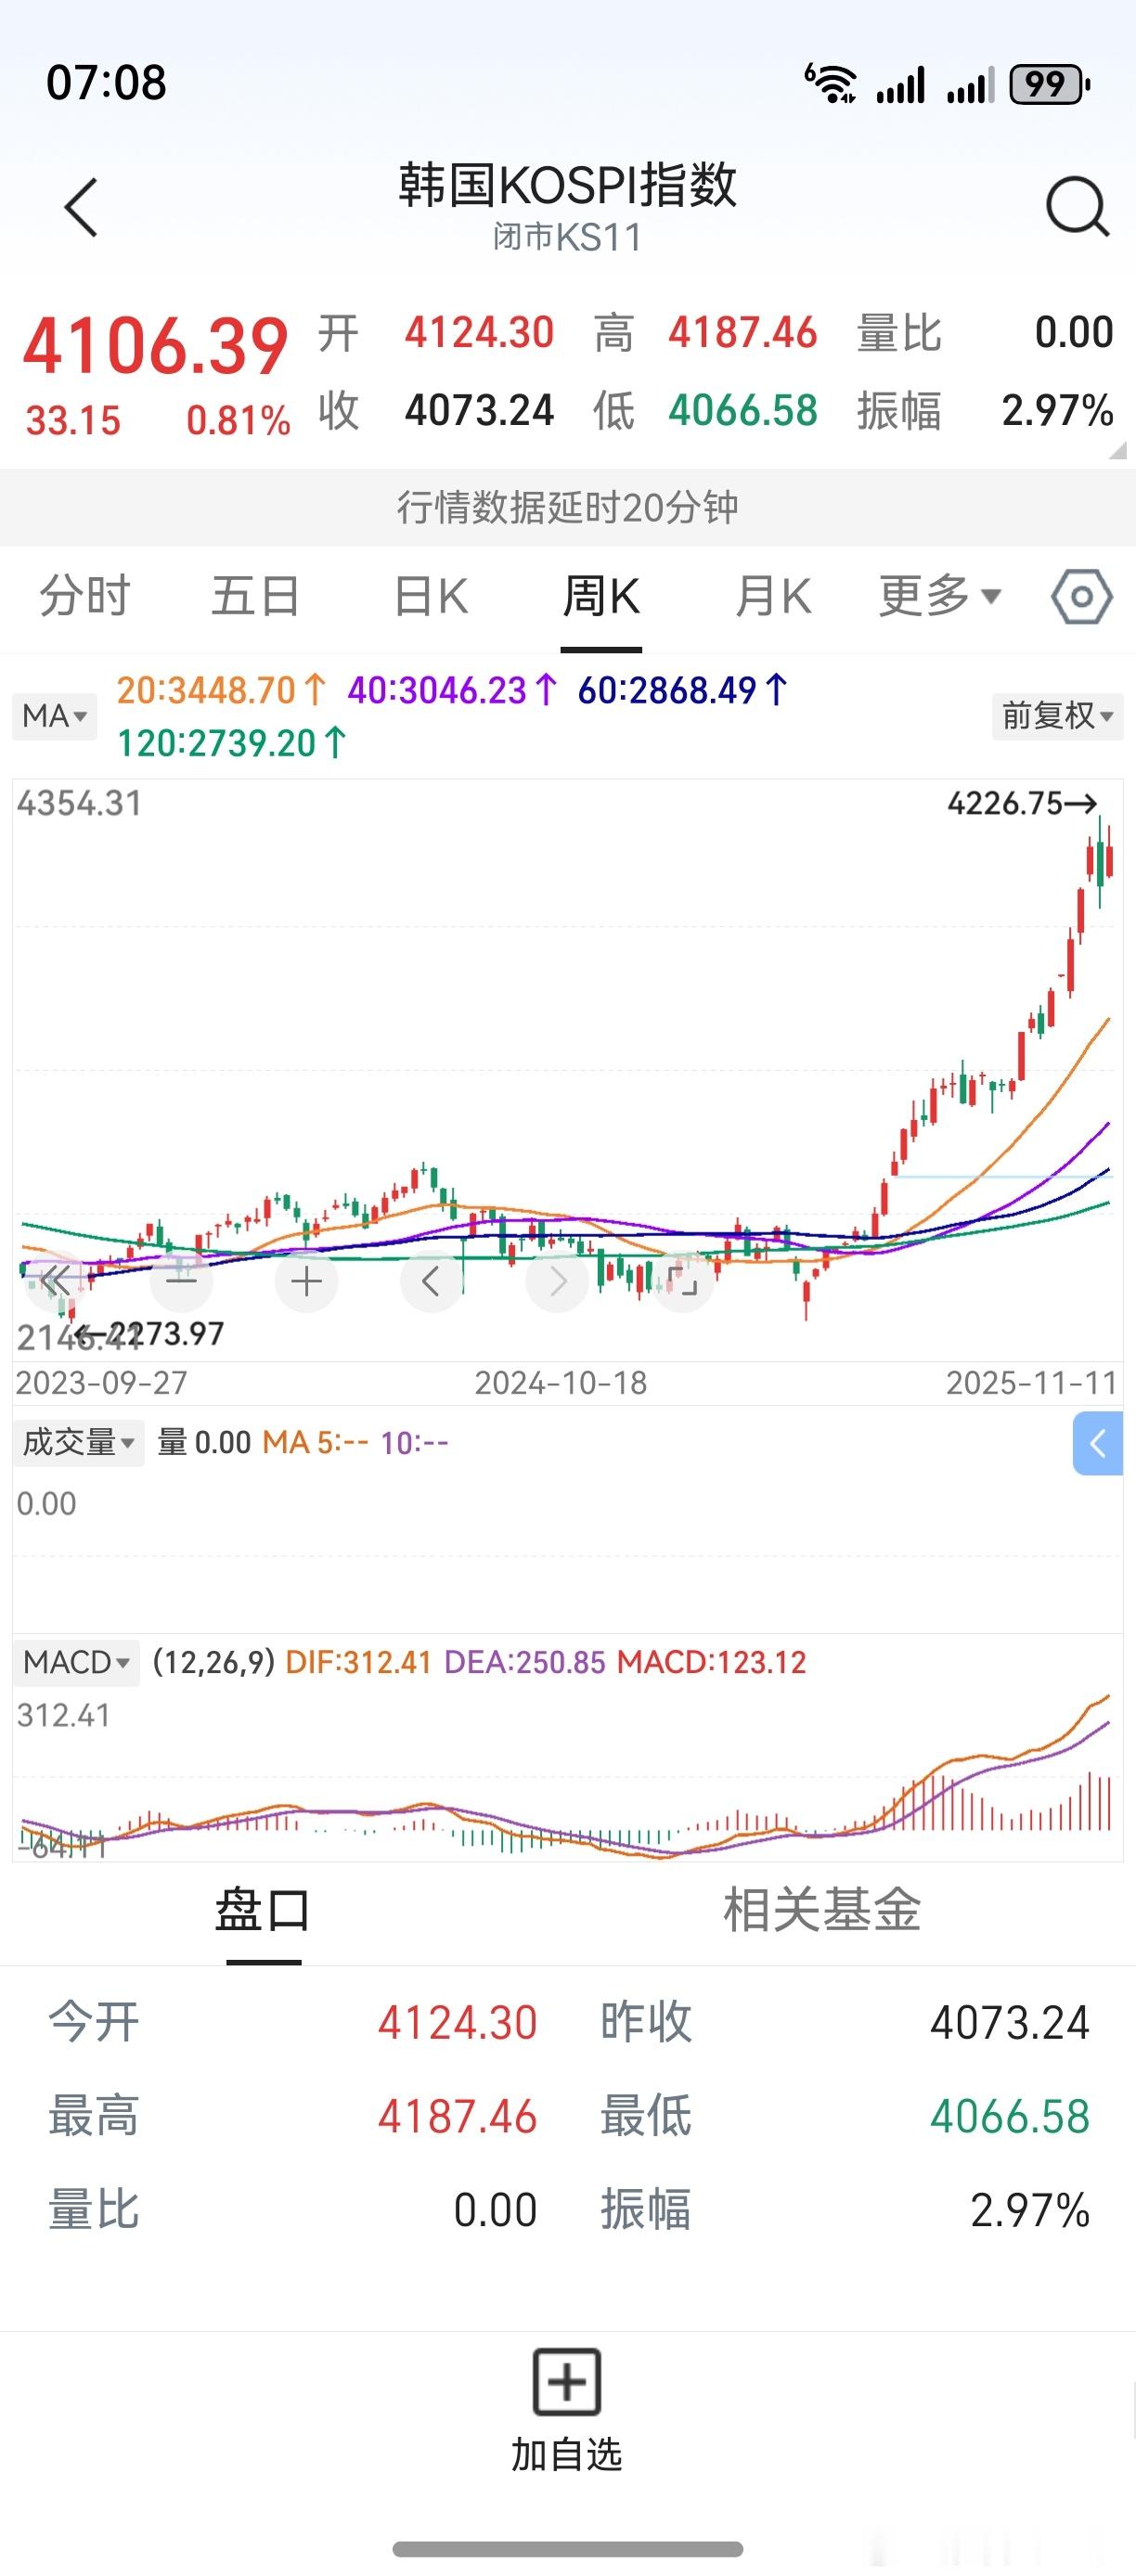Viewport: 1136px width, 2576px height.
Task: Tap the date label 2023-09-27
Action: [101, 1383]
